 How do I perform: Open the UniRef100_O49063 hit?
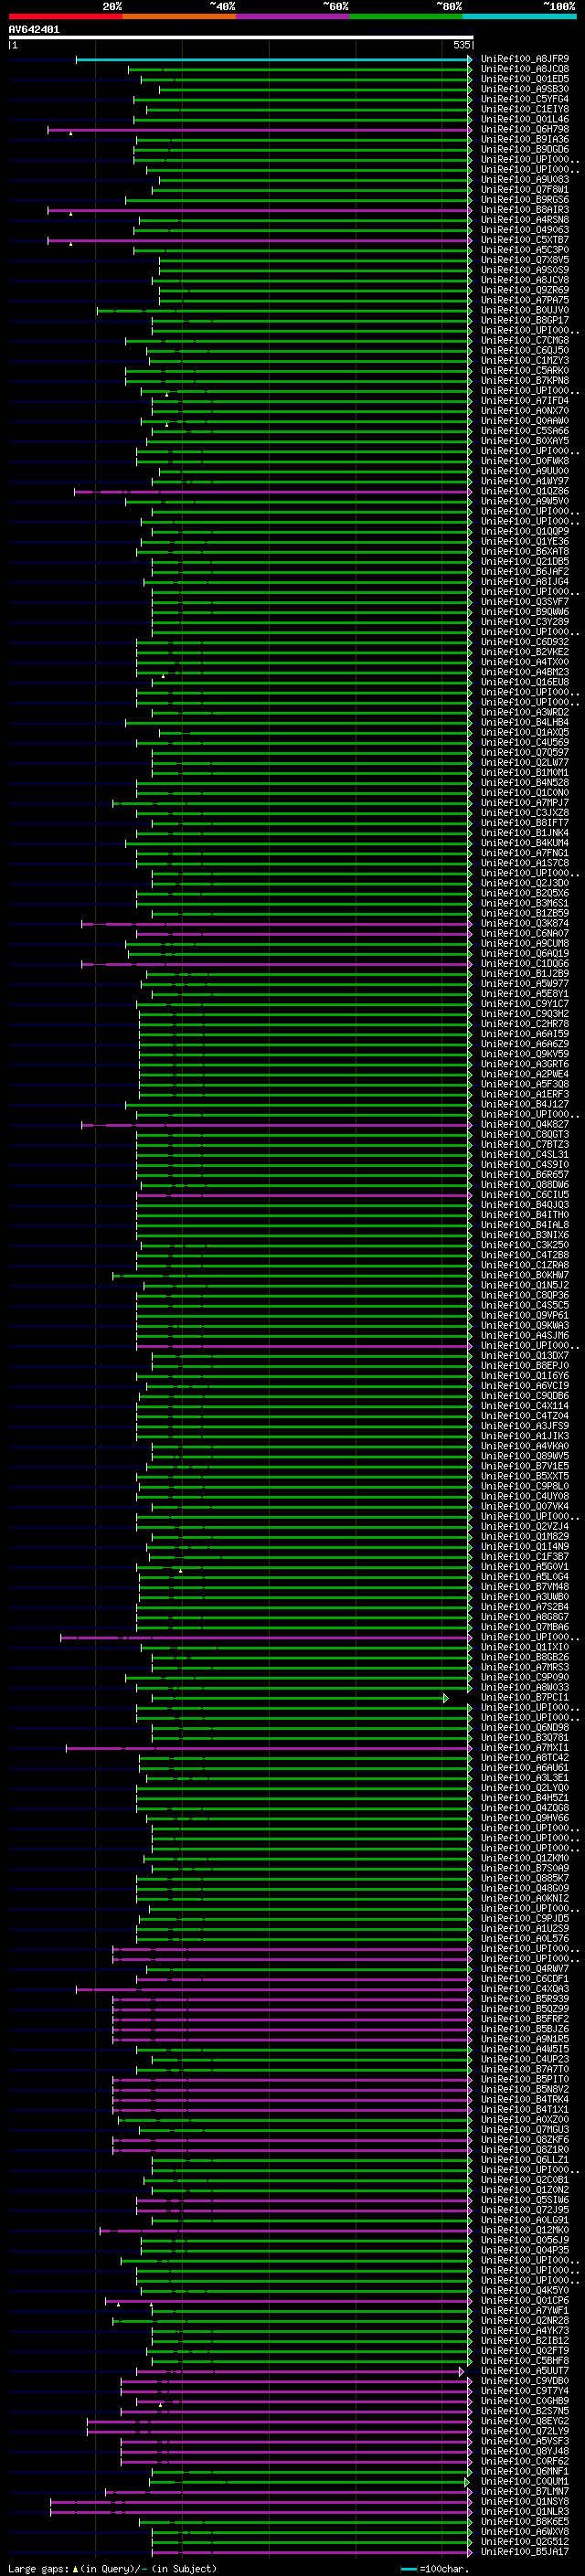click(525, 230)
